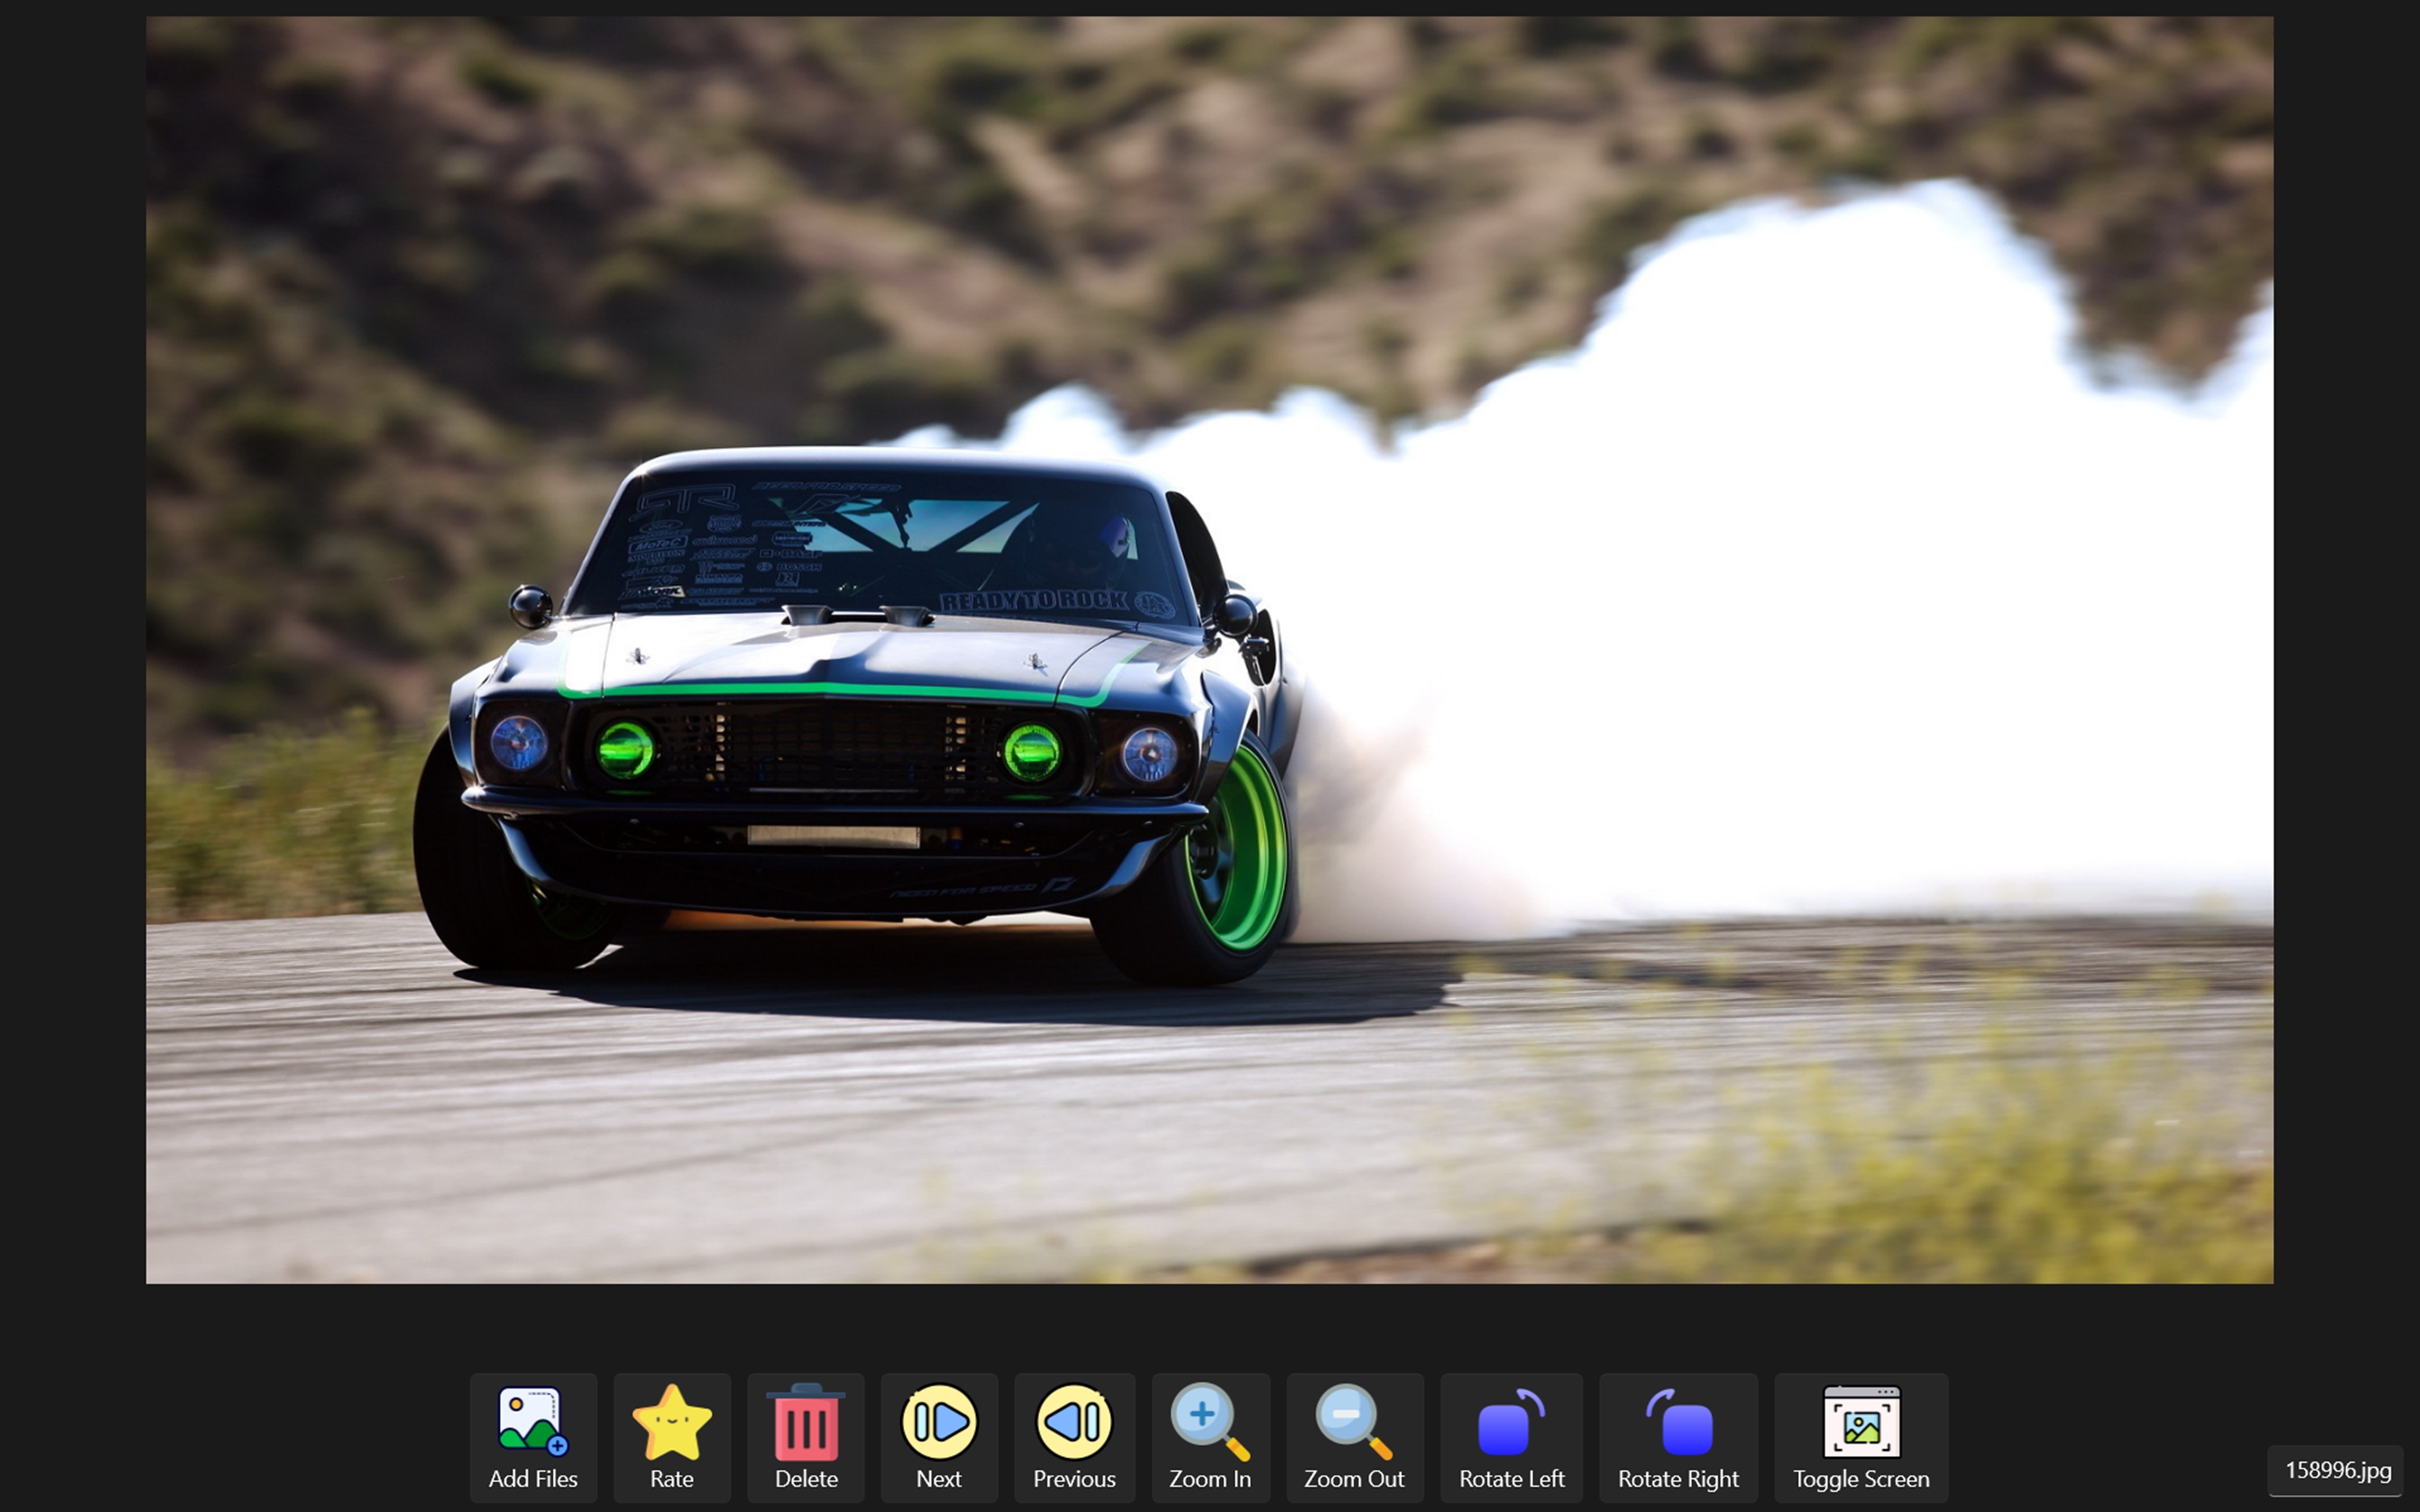Image resolution: width=2420 pixels, height=1512 pixels.
Task: Rotate the image right
Action: click(x=1678, y=1421)
